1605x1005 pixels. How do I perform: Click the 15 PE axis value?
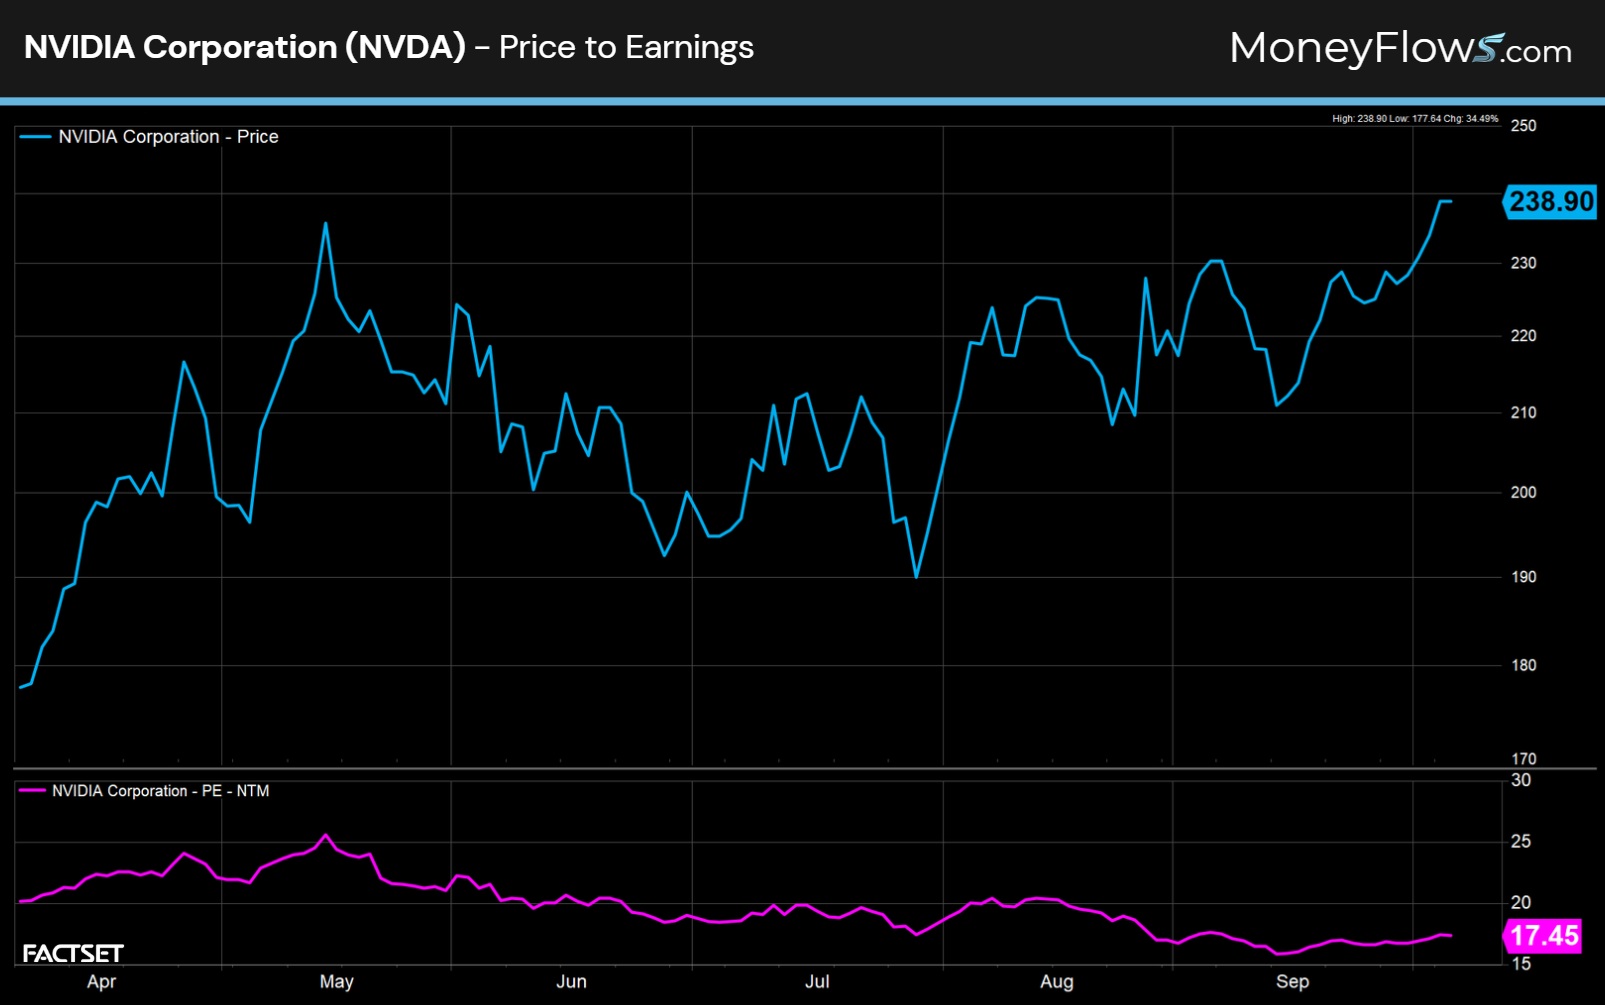[x=1521, y=964]
